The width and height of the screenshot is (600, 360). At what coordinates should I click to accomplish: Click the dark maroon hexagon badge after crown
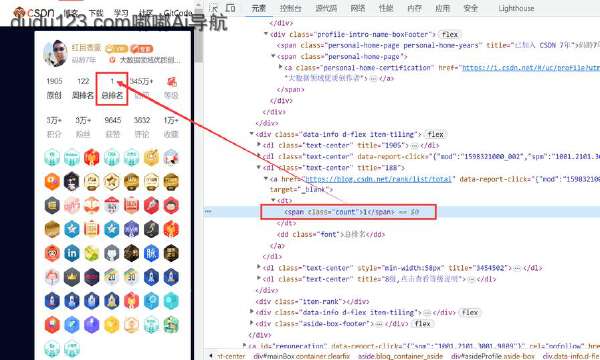(91, 277)
